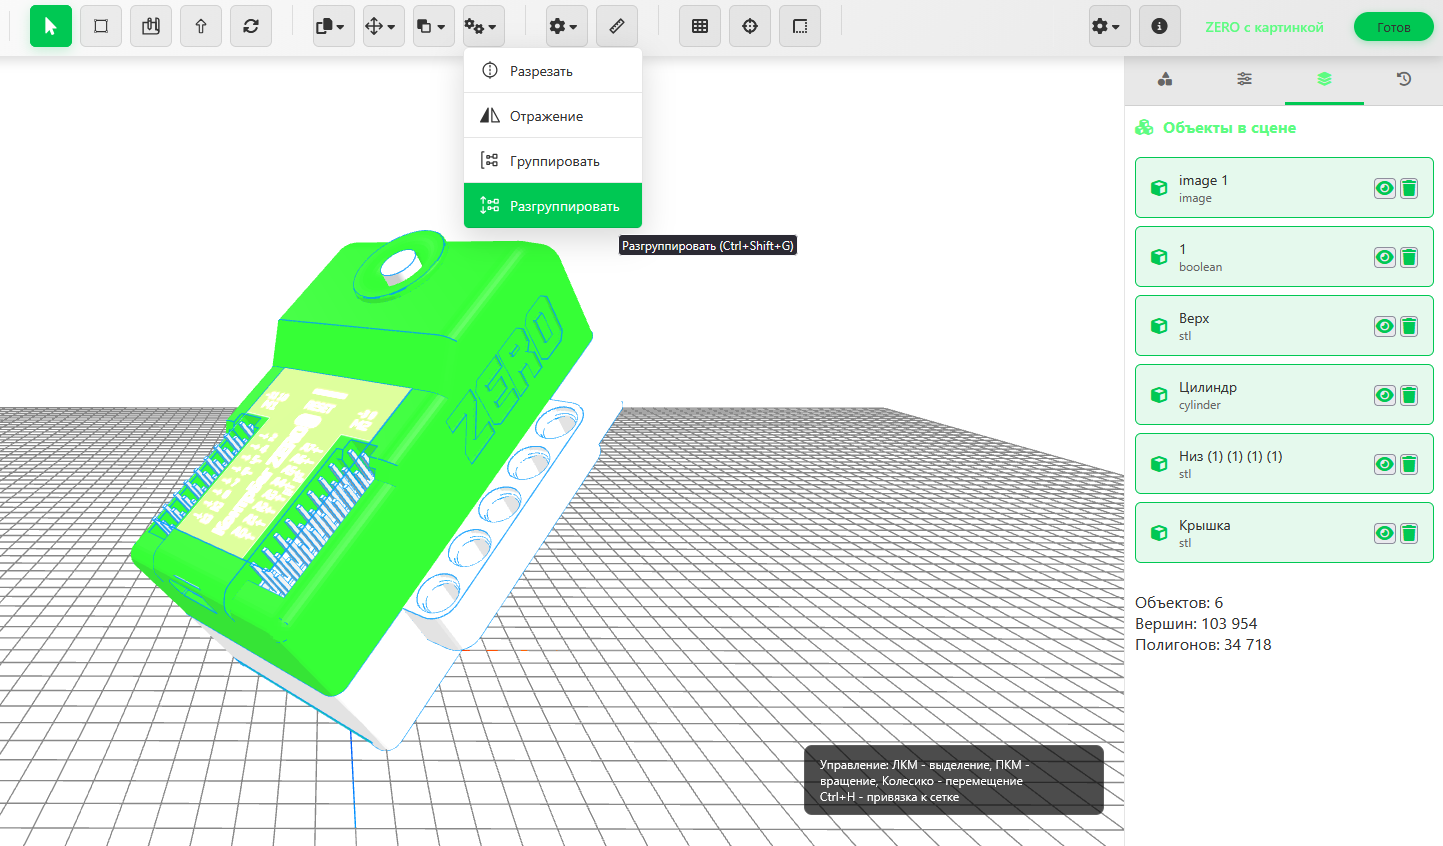Toggle visibility of the Верх object

[1384, 326]
